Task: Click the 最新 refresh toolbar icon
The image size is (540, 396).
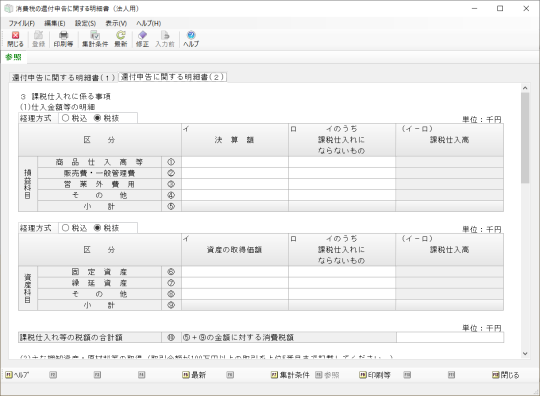Action: coord(121,39)
